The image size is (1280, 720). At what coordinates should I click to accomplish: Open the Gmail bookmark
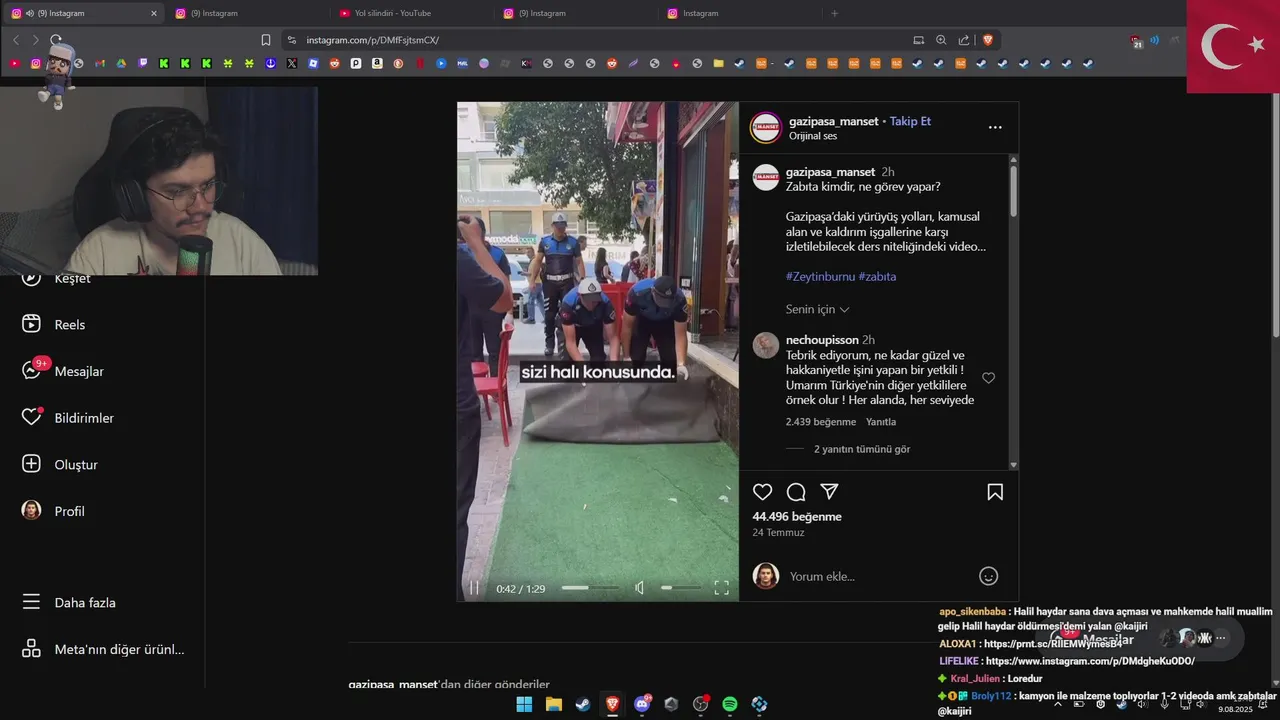click(100, 63)
